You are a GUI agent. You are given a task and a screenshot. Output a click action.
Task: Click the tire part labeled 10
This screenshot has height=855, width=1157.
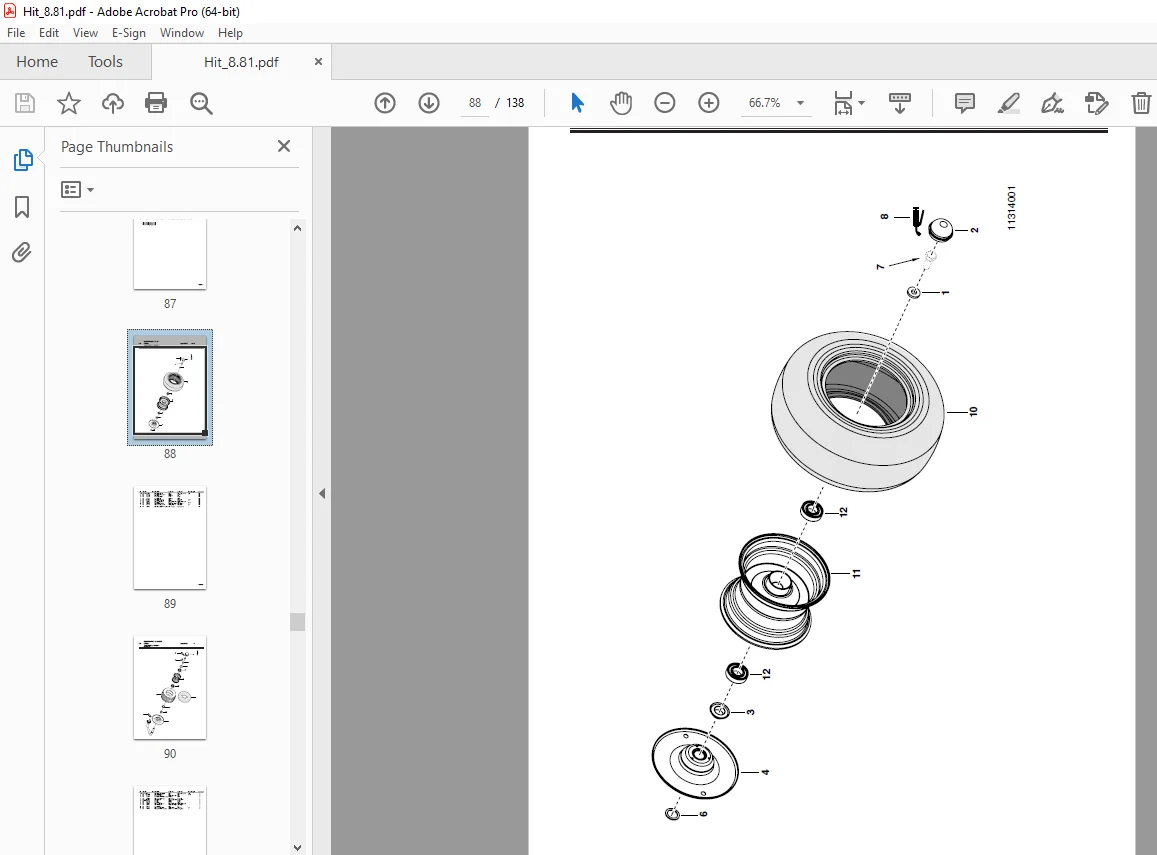click(x=858, y=411)
